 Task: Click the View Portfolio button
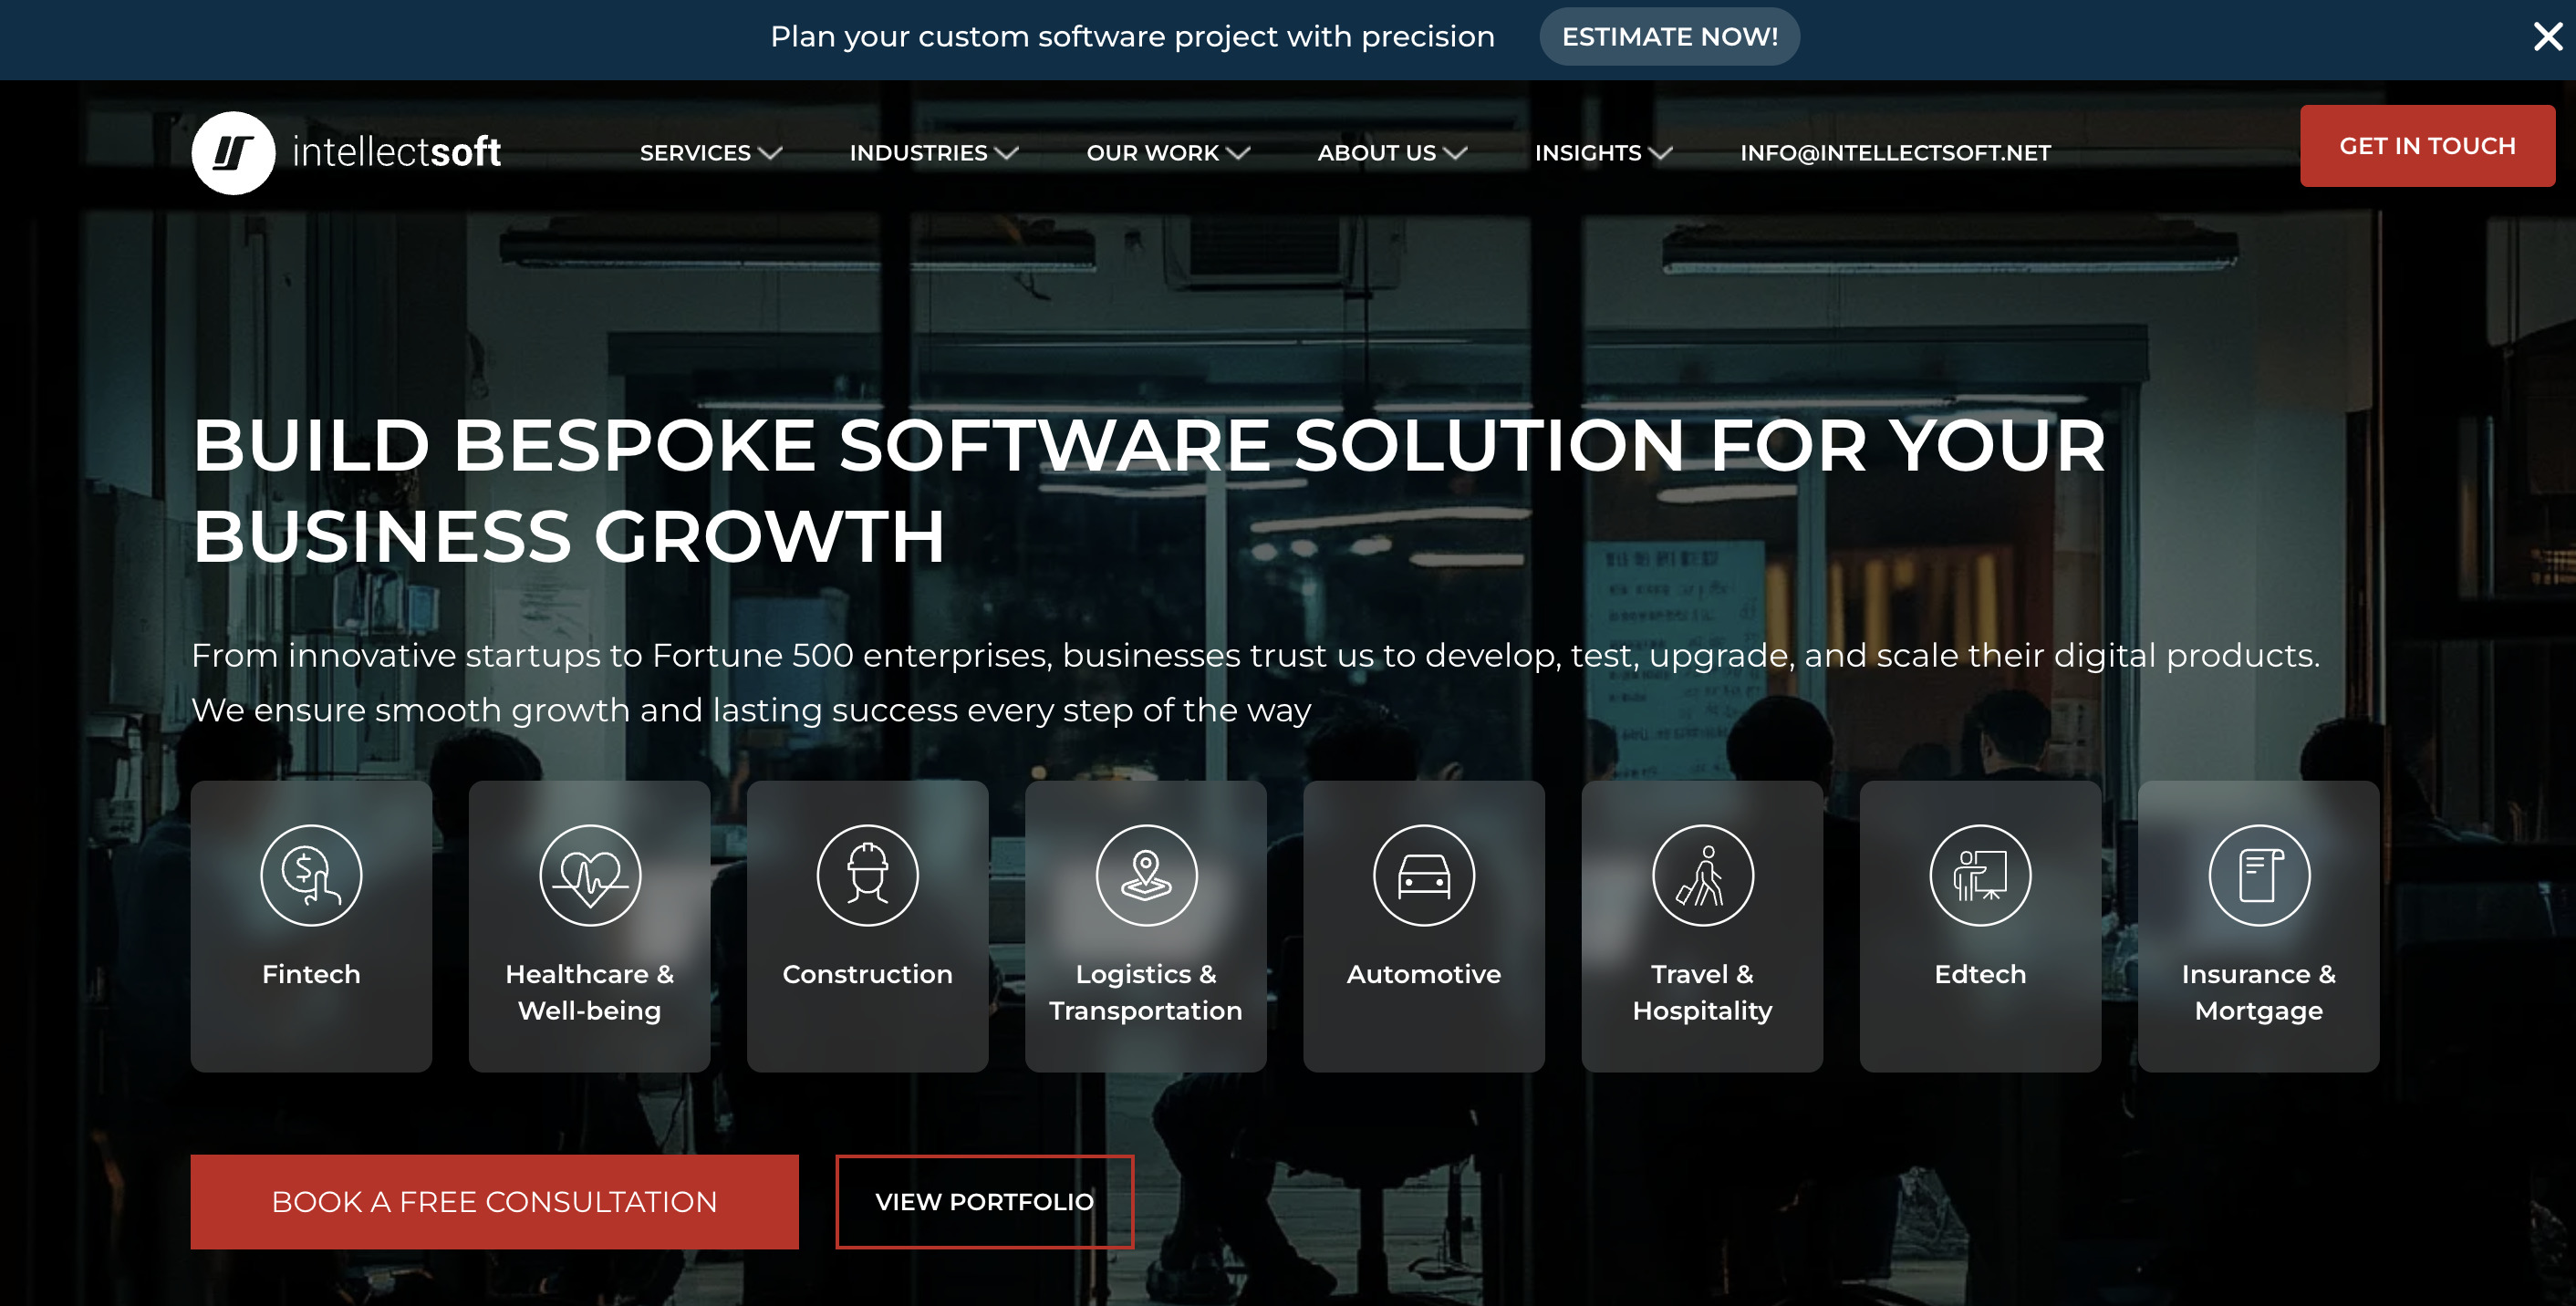984,1201
